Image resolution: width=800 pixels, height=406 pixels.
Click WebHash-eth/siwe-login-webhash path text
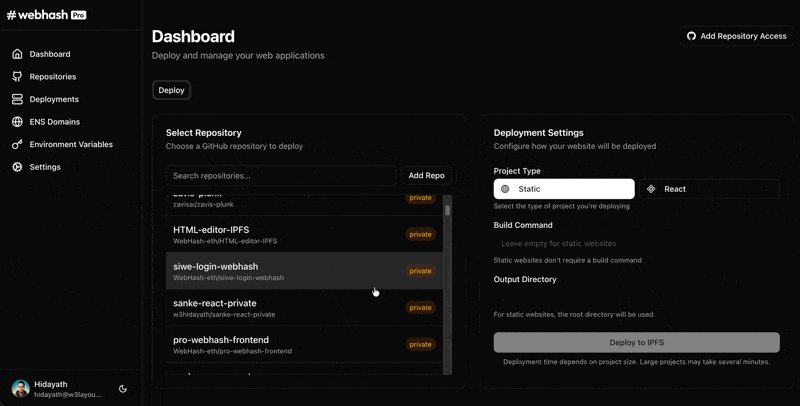(229, 278)
